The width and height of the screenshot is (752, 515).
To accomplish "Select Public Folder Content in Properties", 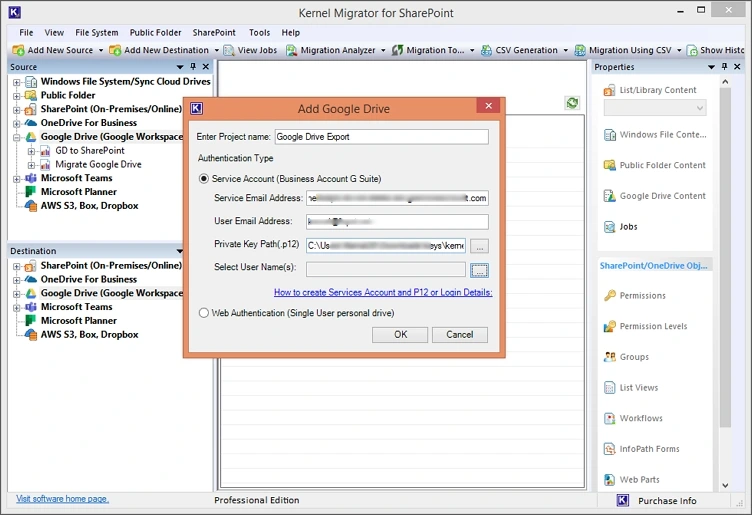I will coord(654,165).
